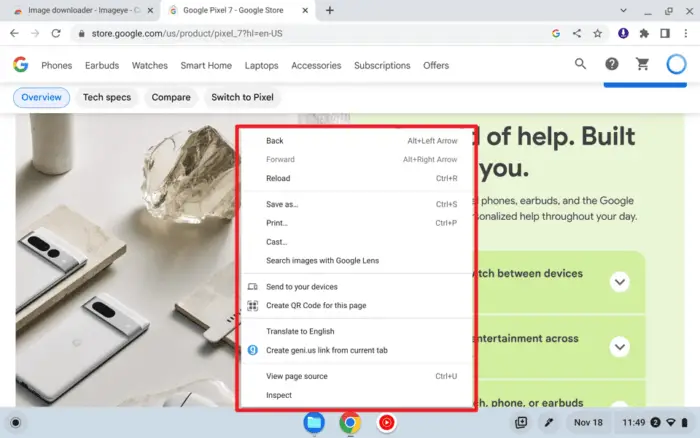
Task: Open Imageye downloader extension icon
Action: coord(623,33)
